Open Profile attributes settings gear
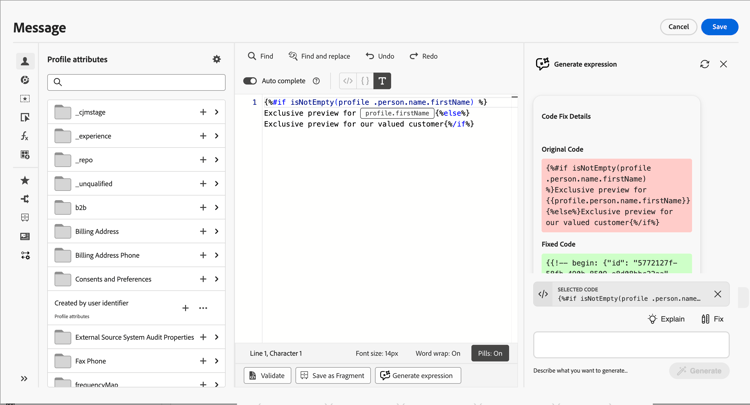750x405 pixels. (217, 59)
